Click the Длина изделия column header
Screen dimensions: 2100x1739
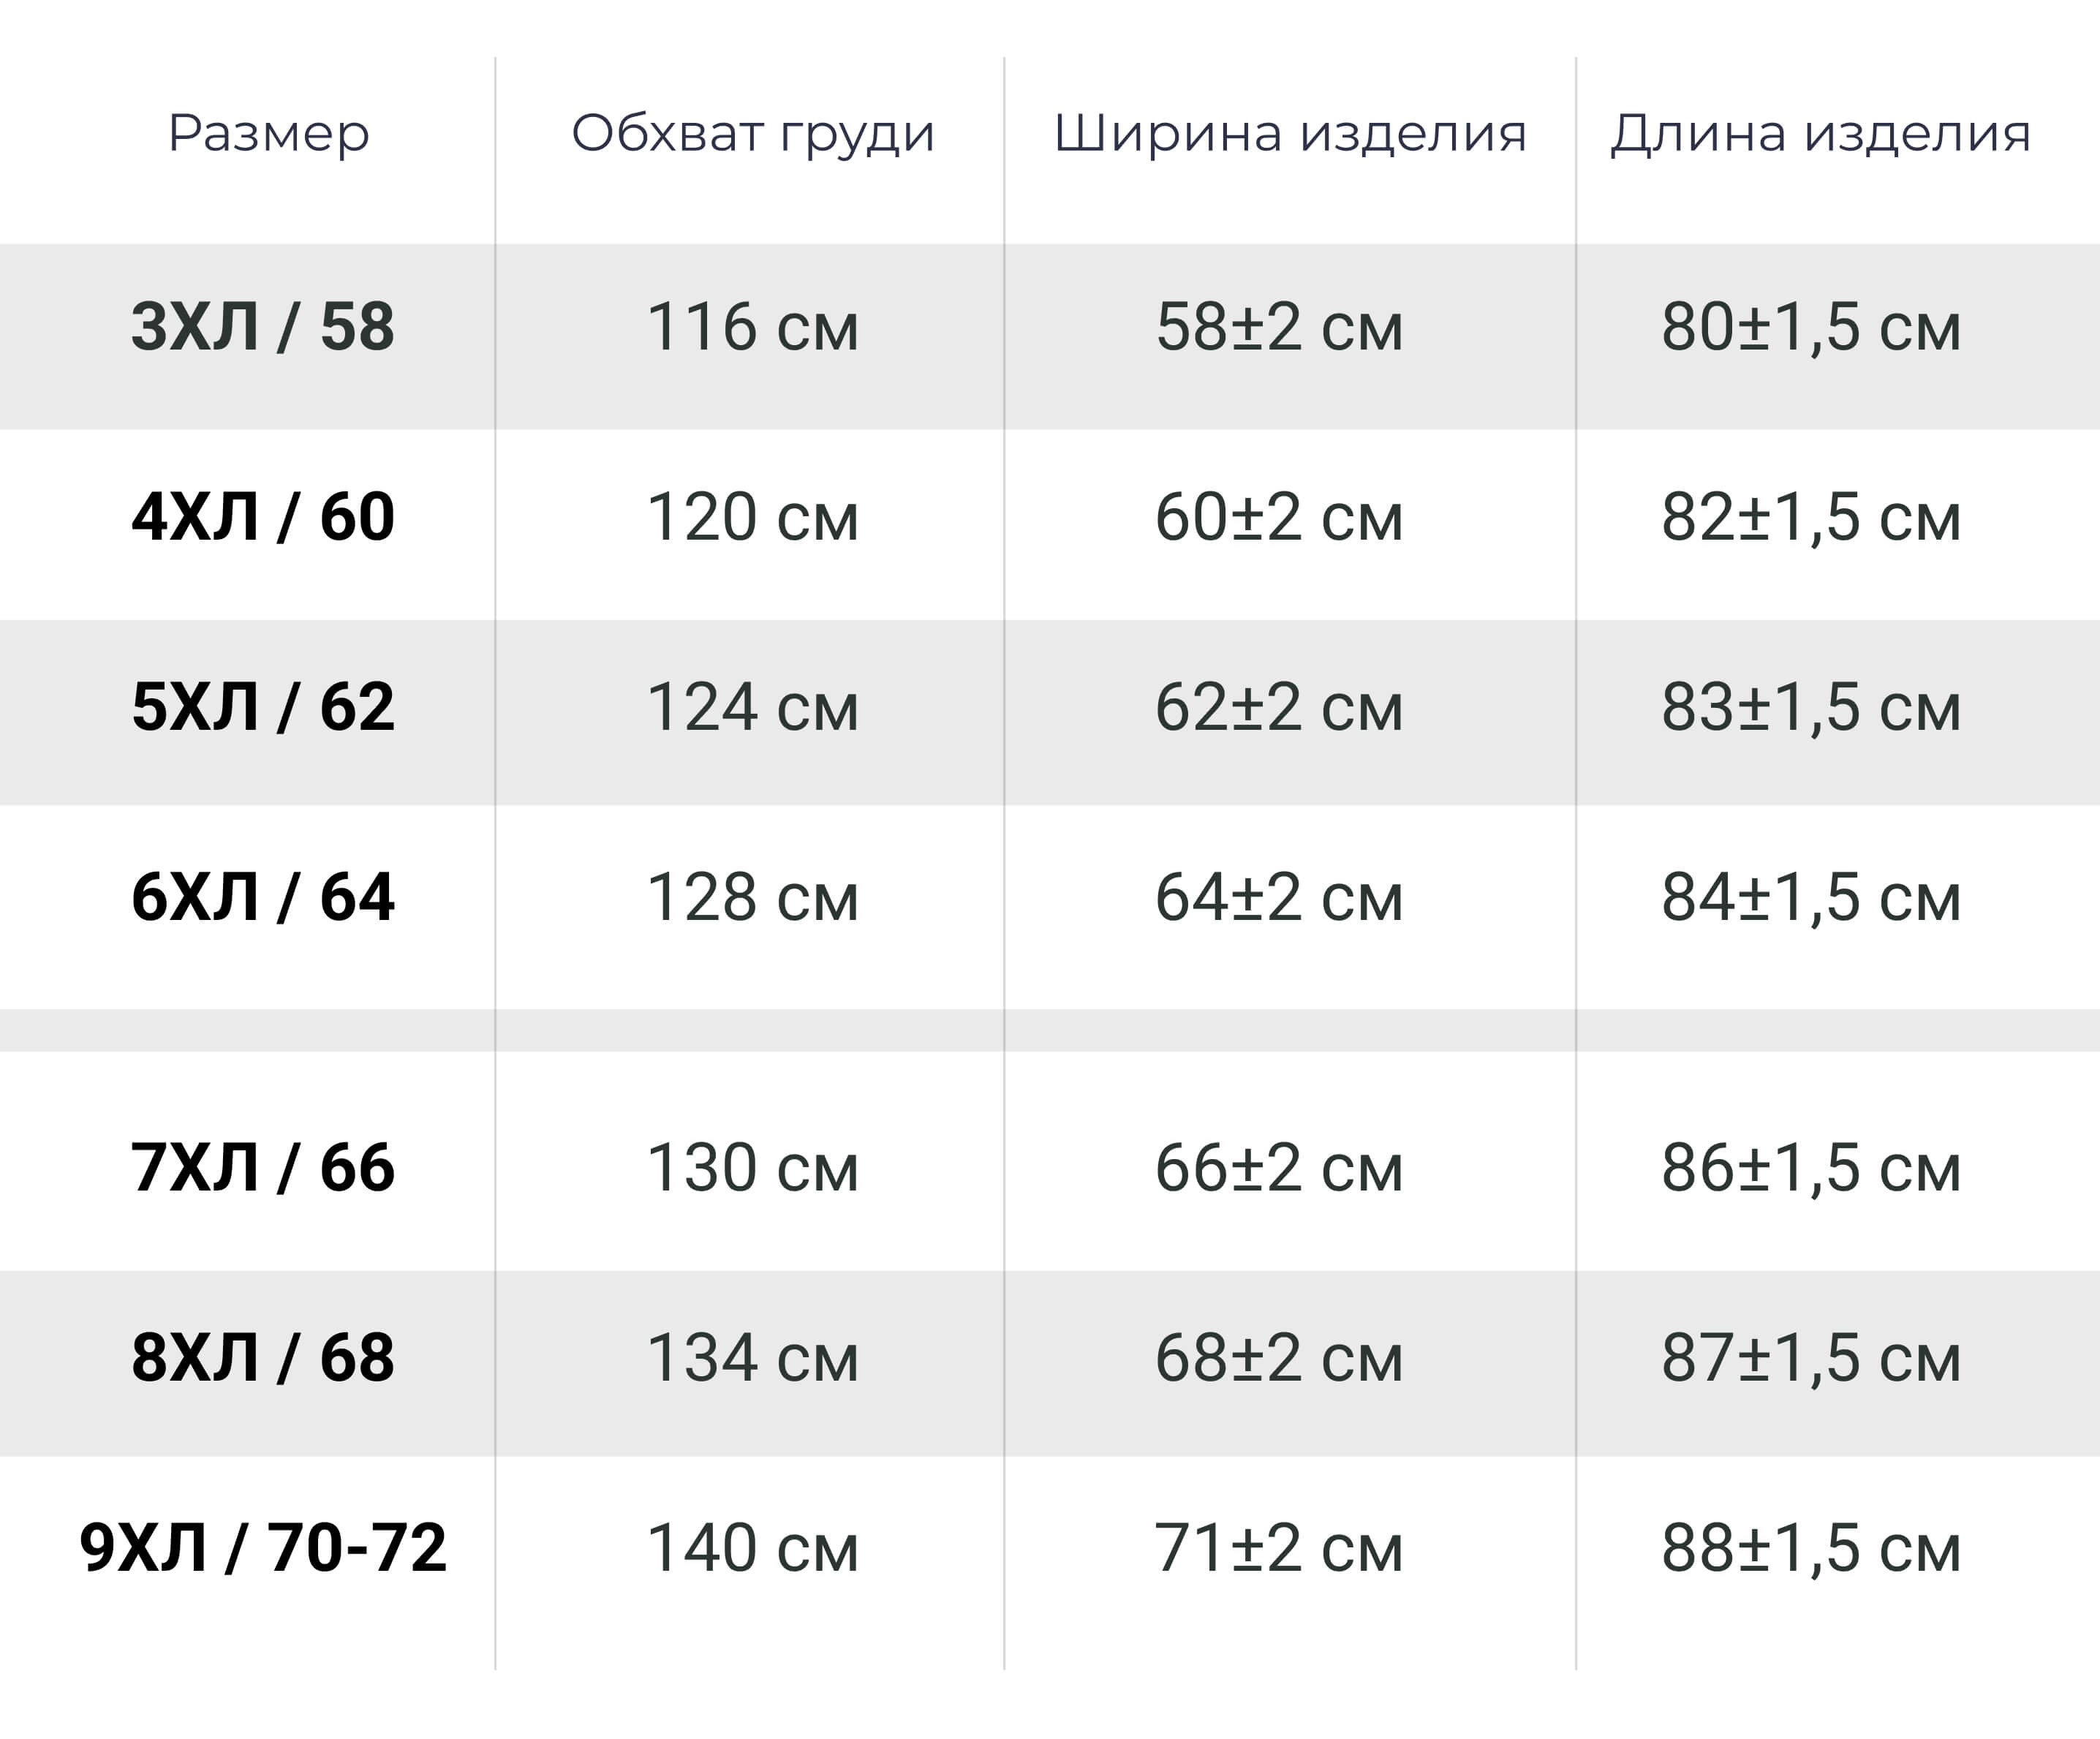point(1820,133)
